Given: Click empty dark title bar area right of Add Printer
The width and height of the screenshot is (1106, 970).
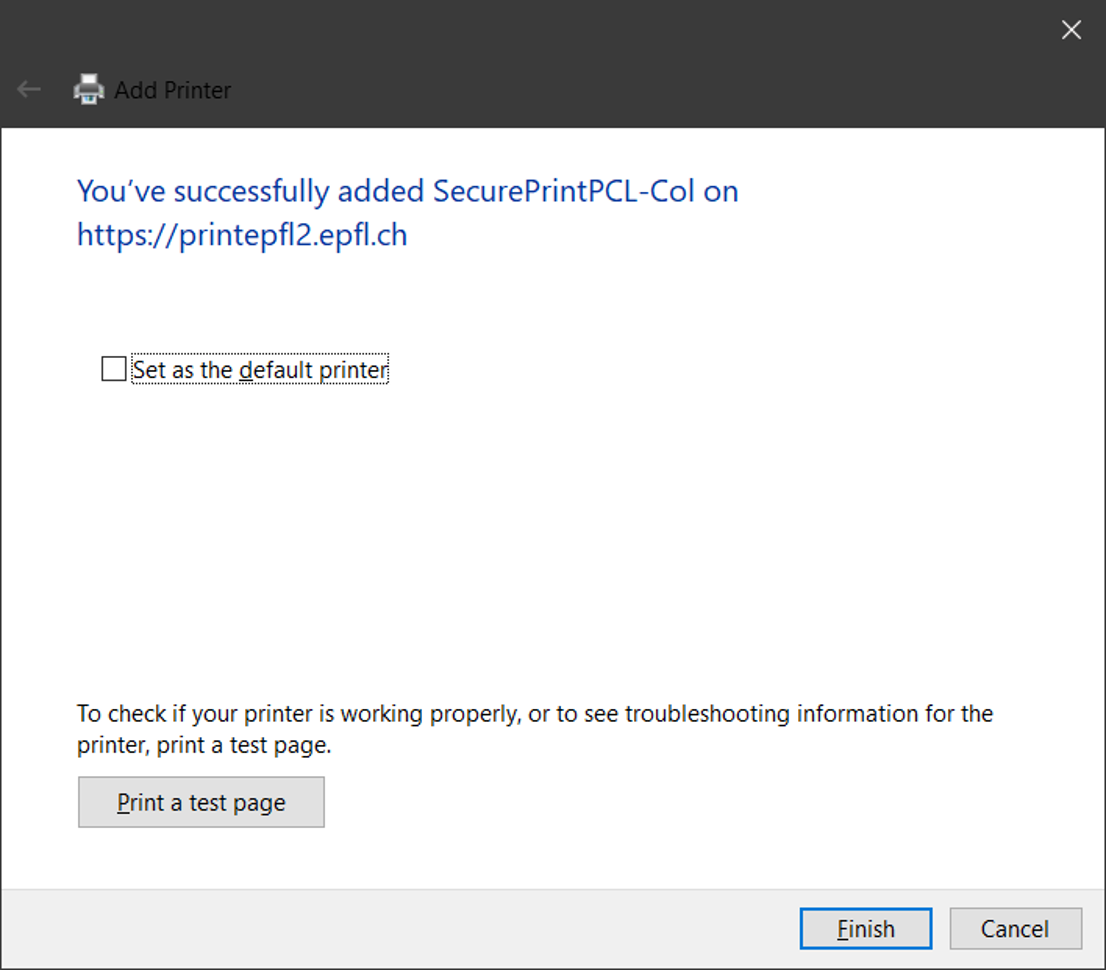Looking at the screenshot, I should (600, 90).
